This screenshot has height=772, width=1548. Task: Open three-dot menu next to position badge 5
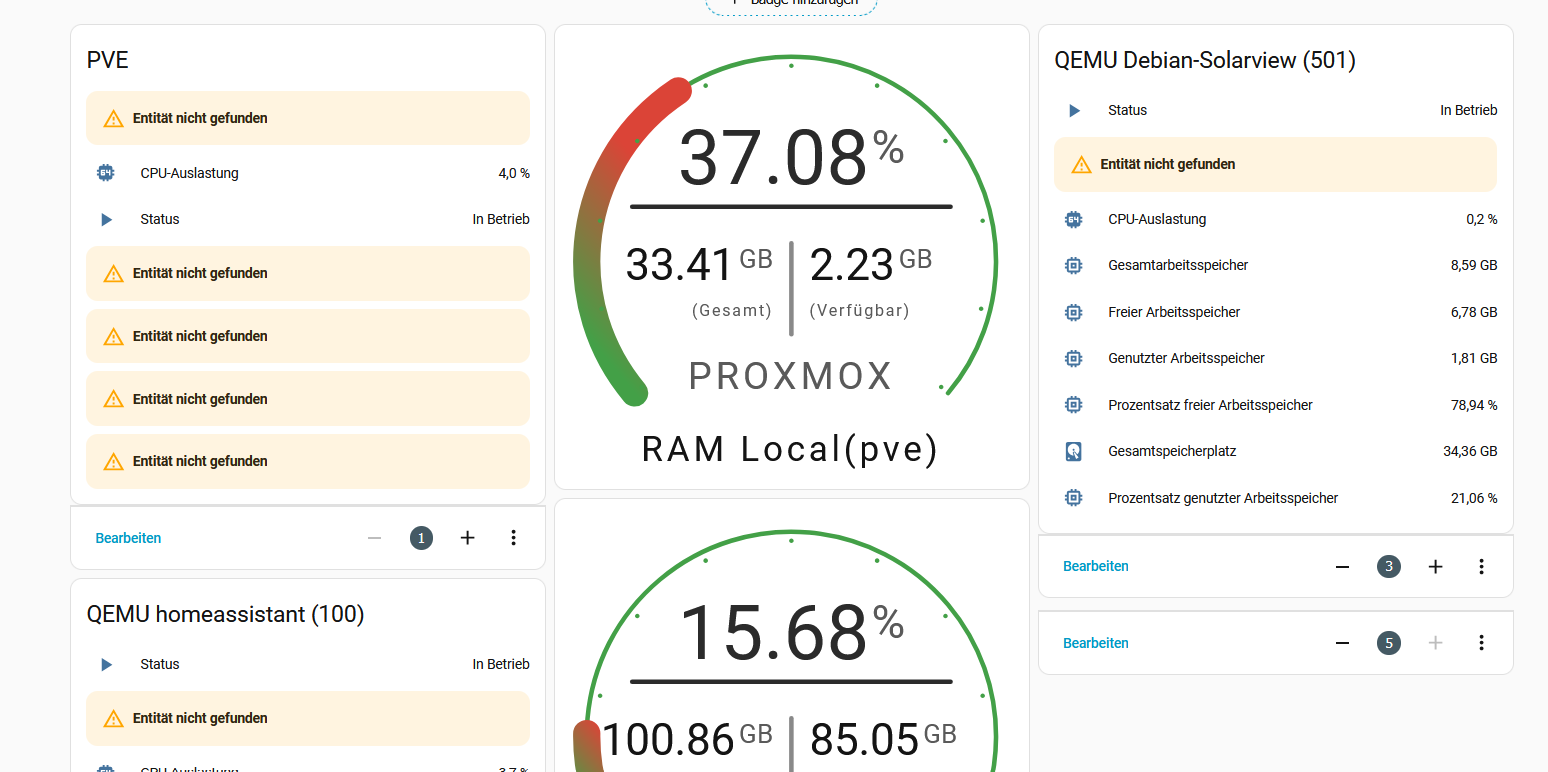click(x=1481, y=643)
